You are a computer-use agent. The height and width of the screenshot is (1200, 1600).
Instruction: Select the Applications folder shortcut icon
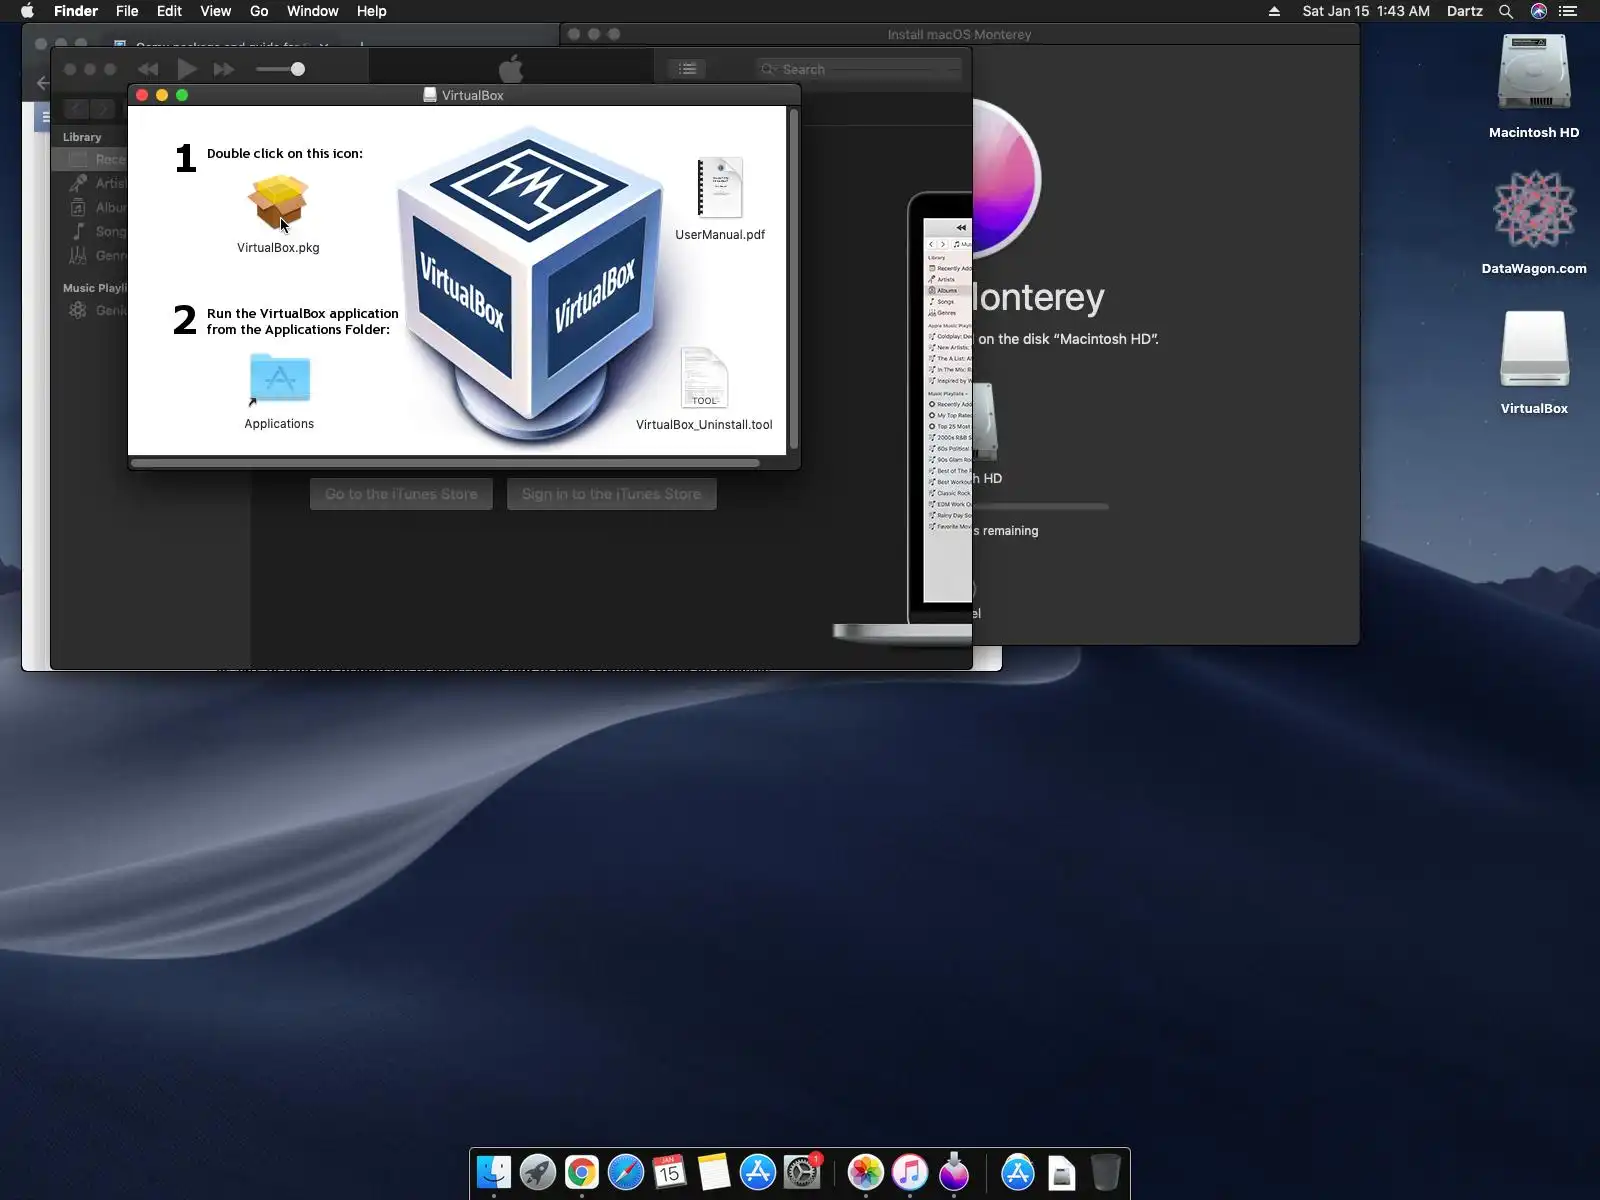[279, 380]
